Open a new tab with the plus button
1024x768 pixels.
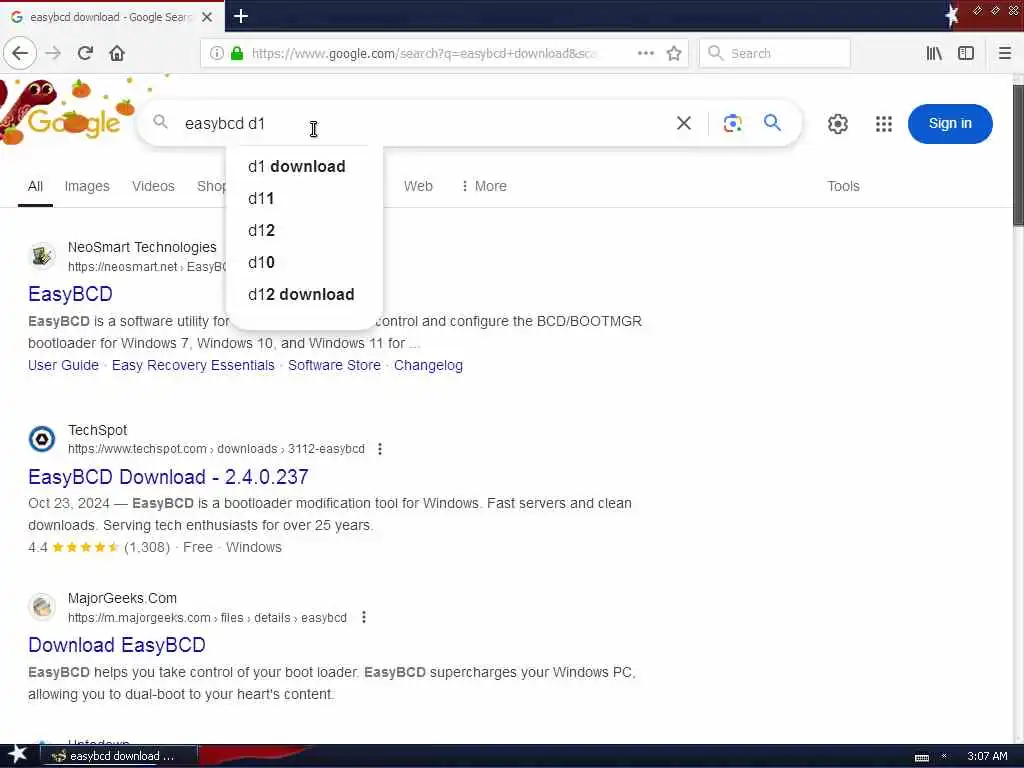pyautogui.click(x=241, y=16)
